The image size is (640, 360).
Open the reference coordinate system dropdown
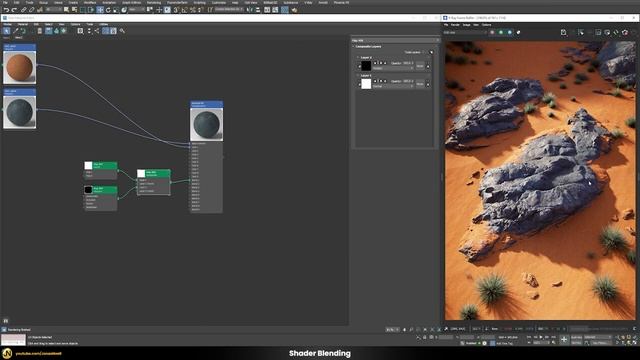137,9
